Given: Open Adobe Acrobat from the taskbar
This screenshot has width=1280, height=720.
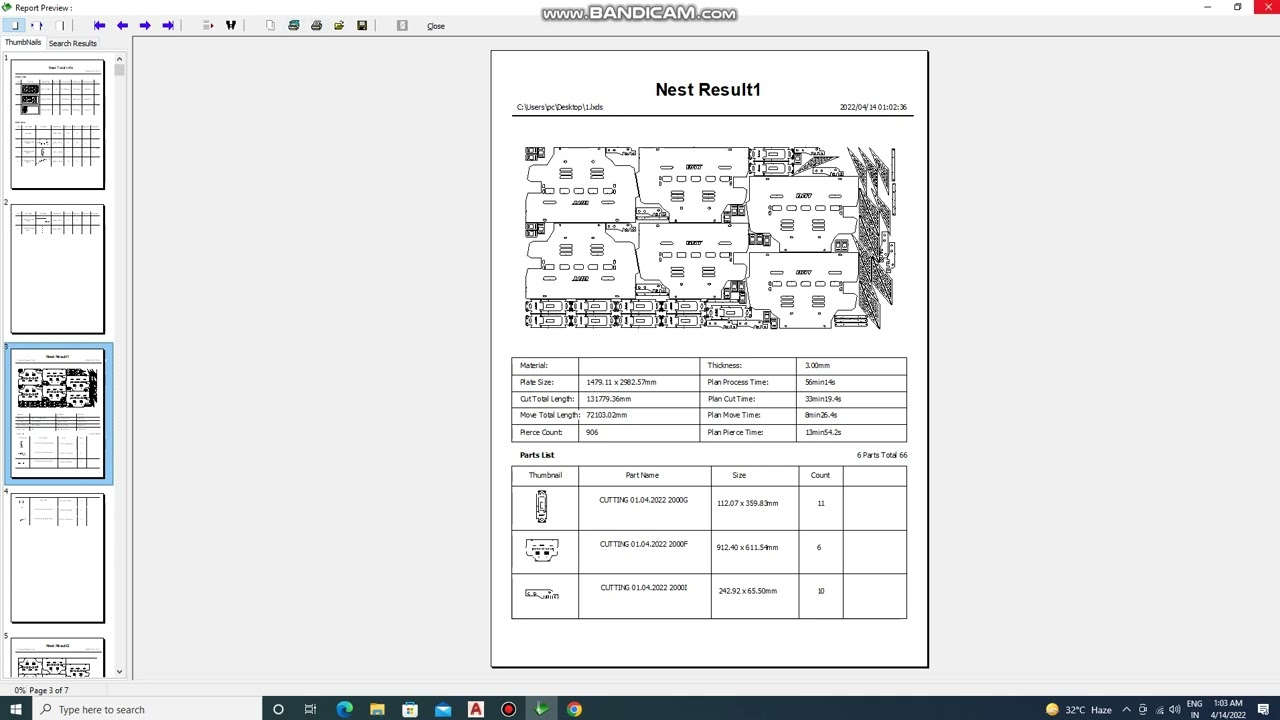Looking at the screenshot, I should (x=476, y=709).
